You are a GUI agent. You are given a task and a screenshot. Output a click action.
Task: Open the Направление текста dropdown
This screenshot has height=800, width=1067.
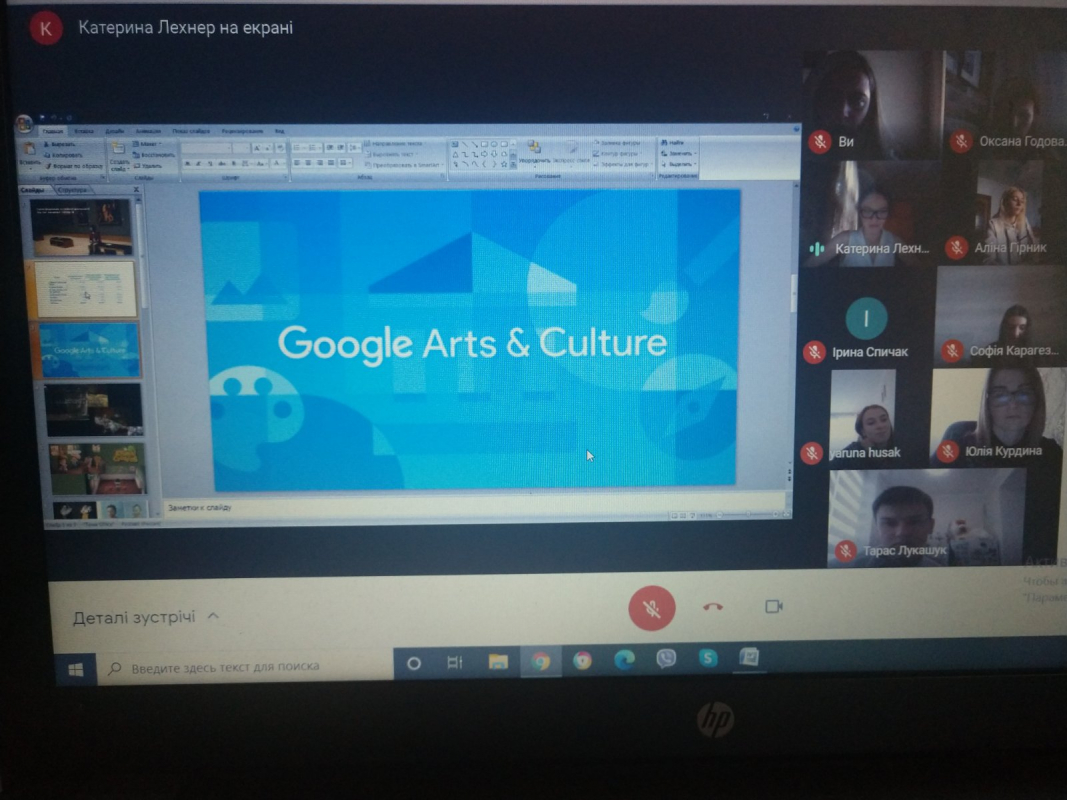pyautogui.click(x=395, y=144)
